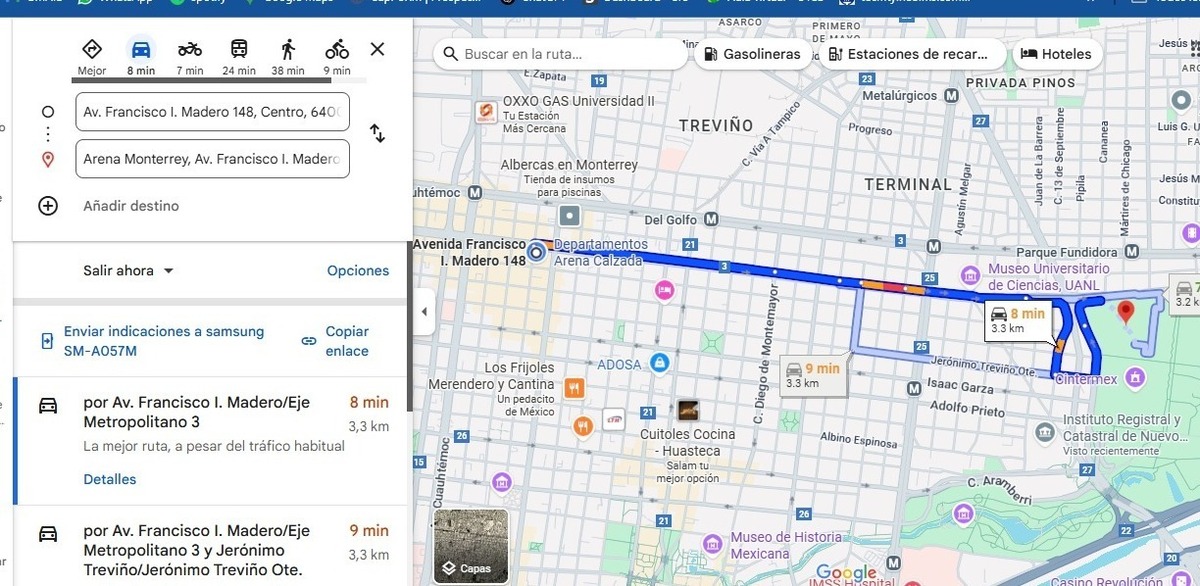Click the Museo Universitario de Ciencias marker

(x=971, y=274)
